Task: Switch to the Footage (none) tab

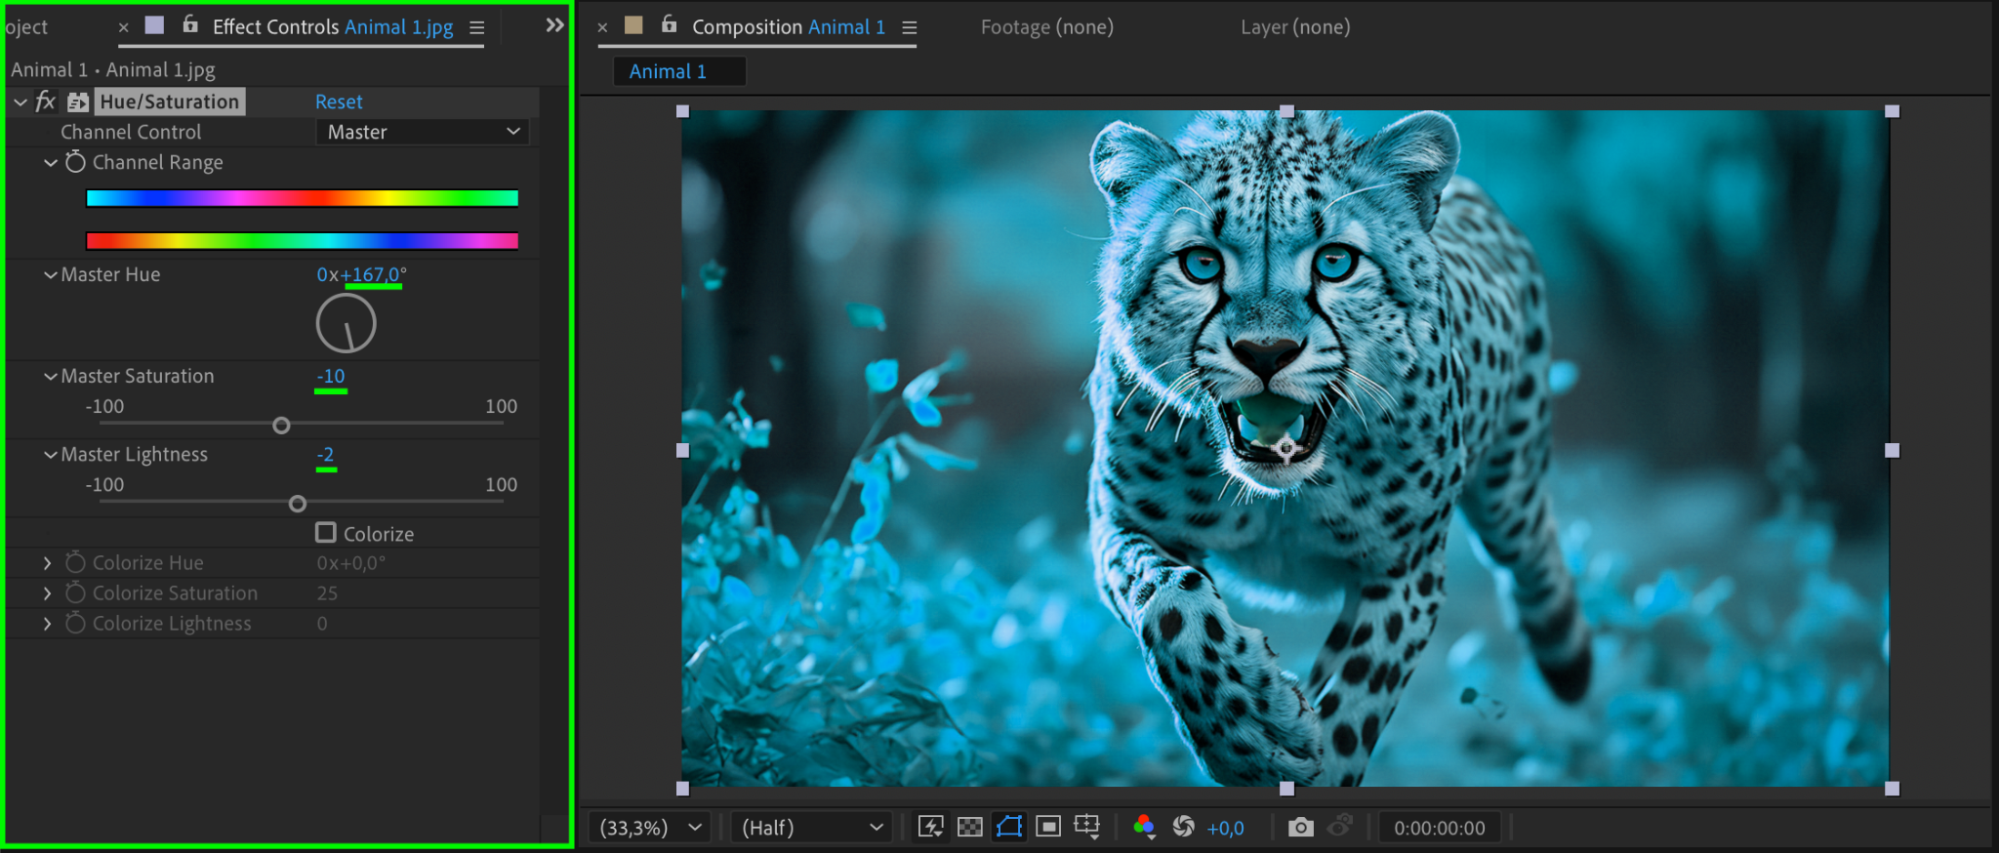Action: click(x=1046, y=27)
